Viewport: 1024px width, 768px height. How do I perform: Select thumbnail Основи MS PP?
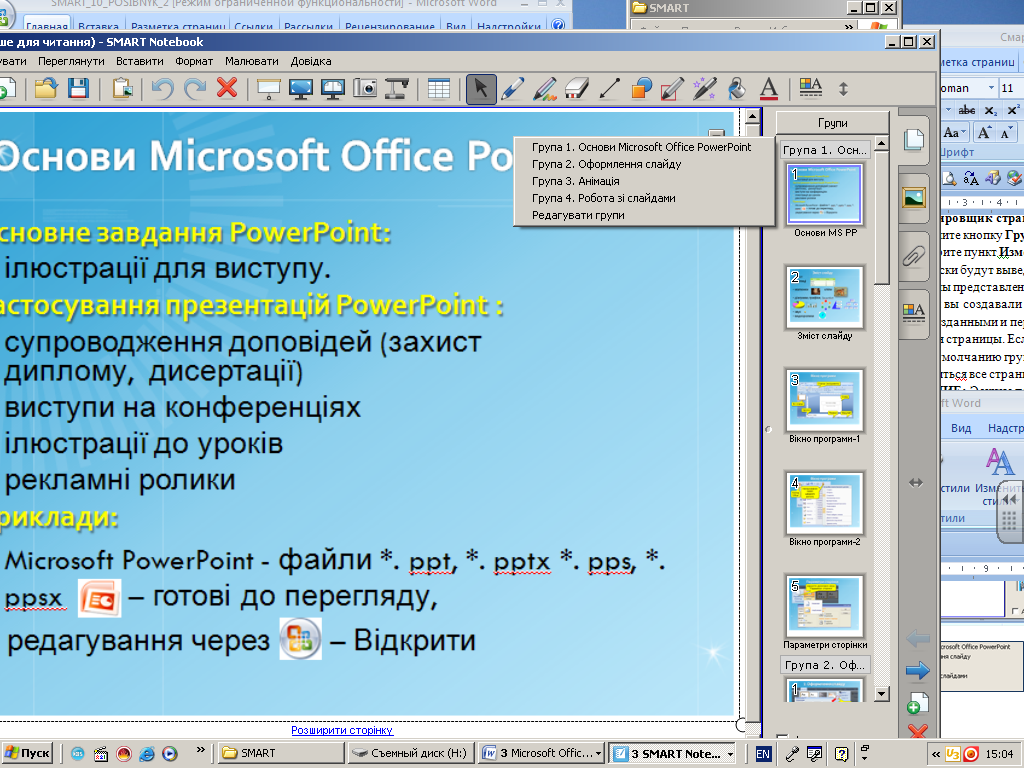pos(825,195)
